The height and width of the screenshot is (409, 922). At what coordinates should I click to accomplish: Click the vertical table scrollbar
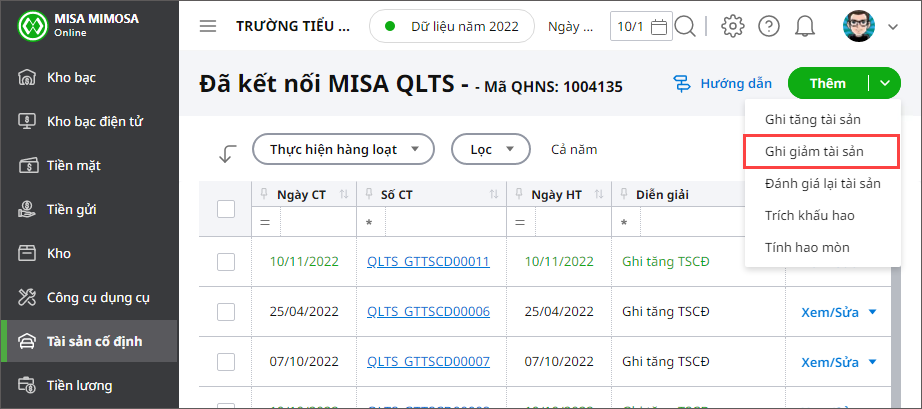897,335
